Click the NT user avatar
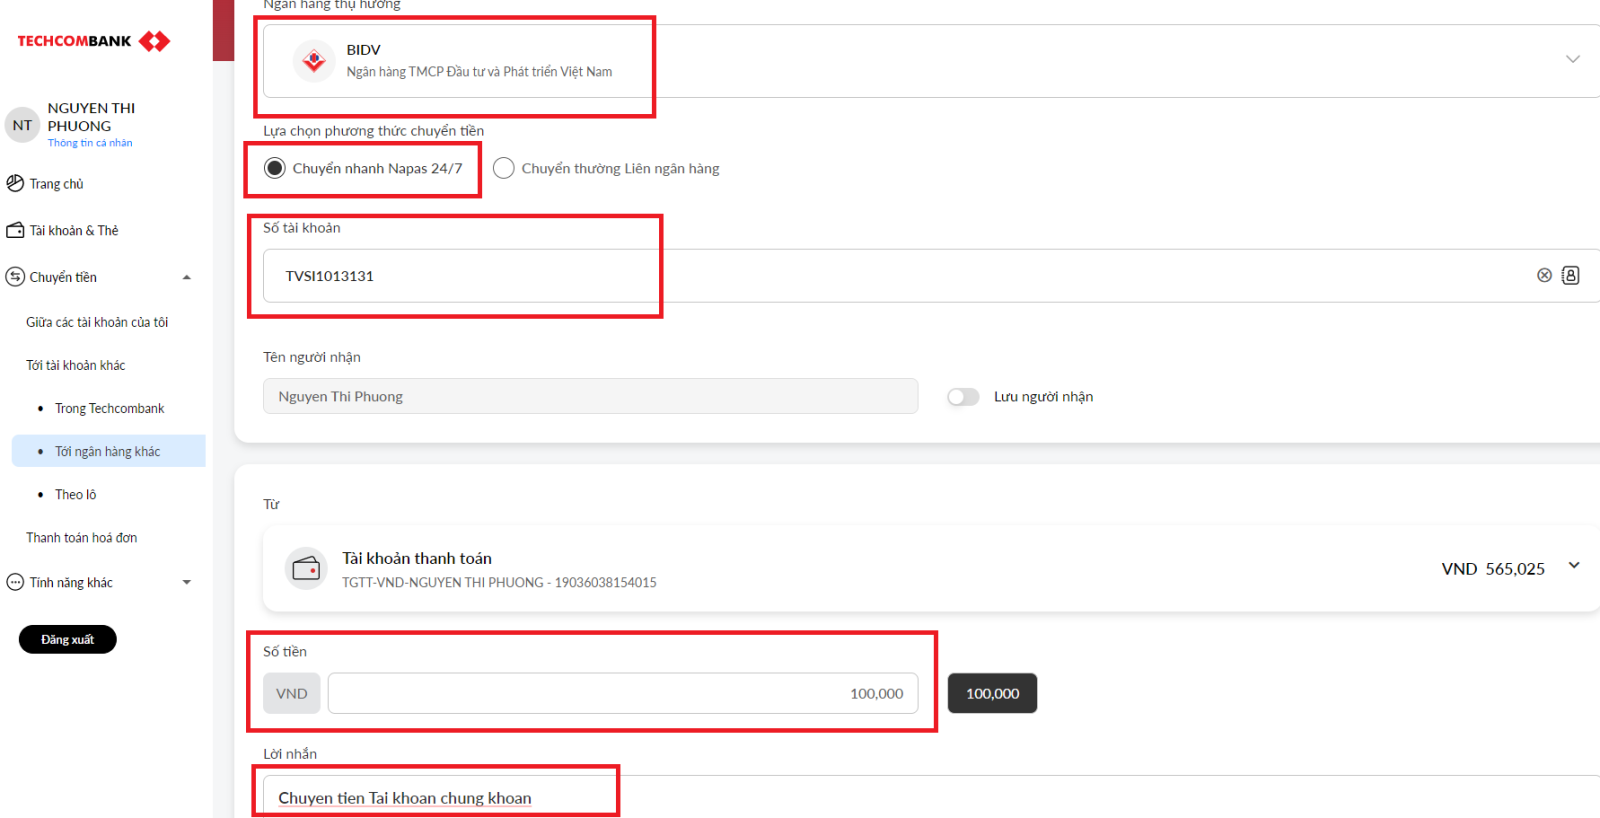 coord(22,125)
